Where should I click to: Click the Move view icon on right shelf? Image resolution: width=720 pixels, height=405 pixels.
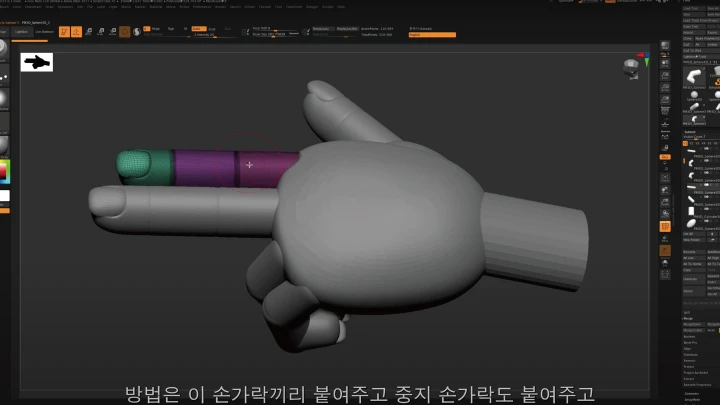point(665,190)
